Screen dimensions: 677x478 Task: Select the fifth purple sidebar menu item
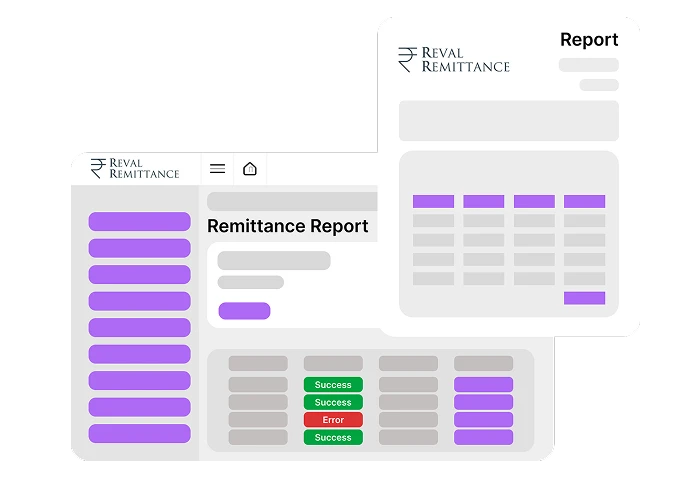pyautogui.click(x=139, y=328)
